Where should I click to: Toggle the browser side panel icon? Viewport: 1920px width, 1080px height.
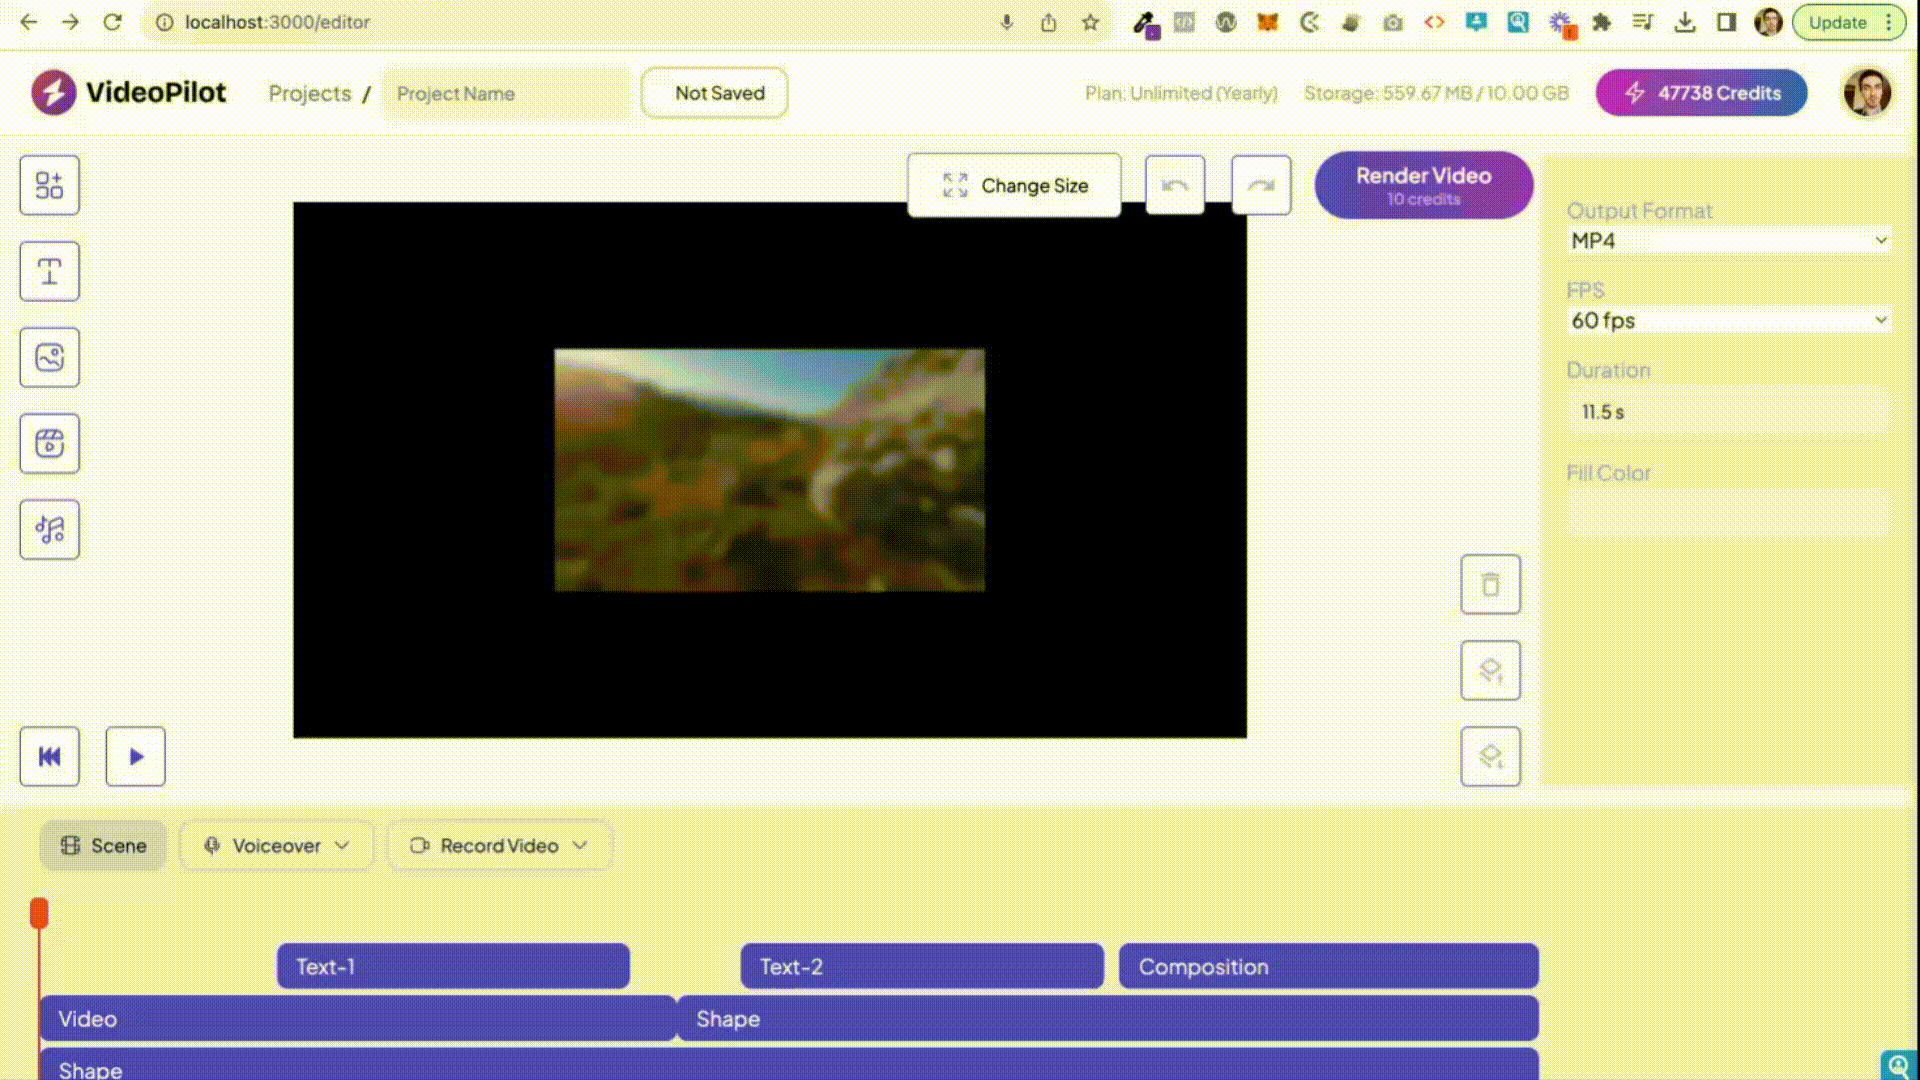1726,22
